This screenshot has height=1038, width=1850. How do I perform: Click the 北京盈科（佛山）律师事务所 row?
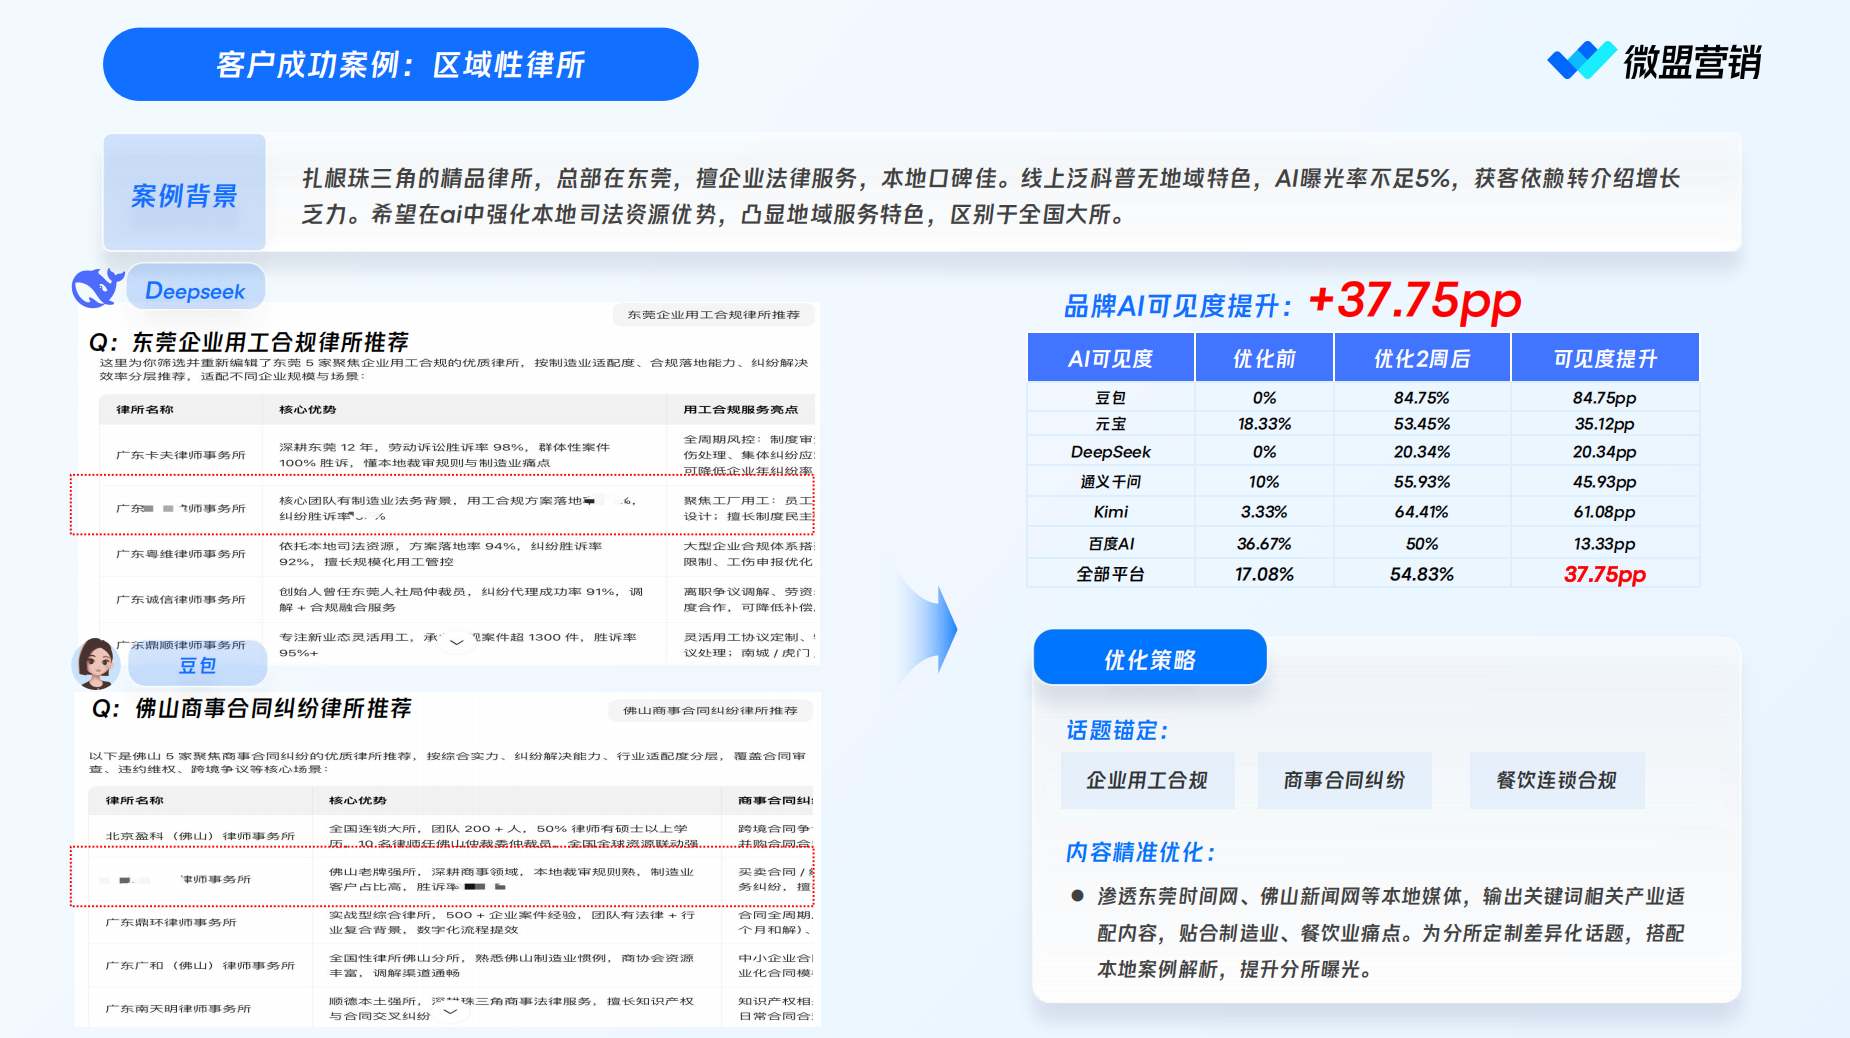[x=452, y=836]
